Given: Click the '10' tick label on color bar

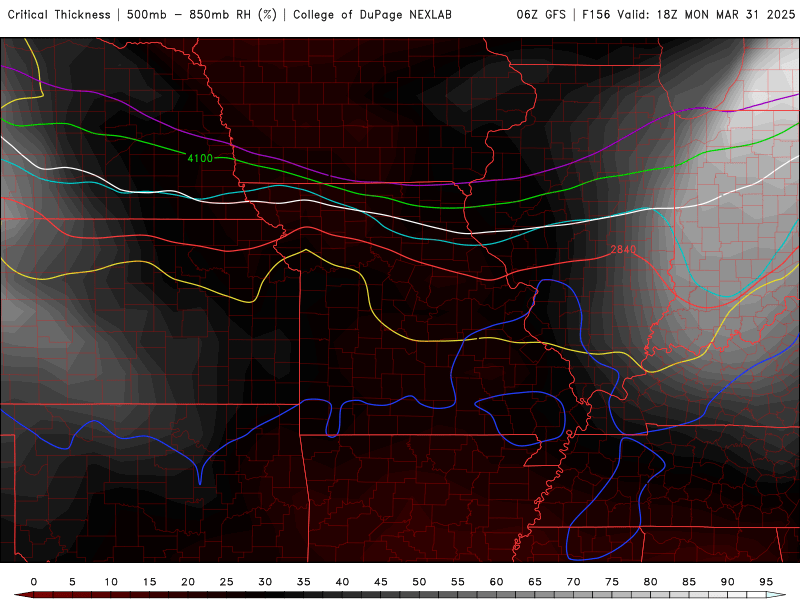Looking at the screenshot, I should (111, 582).
